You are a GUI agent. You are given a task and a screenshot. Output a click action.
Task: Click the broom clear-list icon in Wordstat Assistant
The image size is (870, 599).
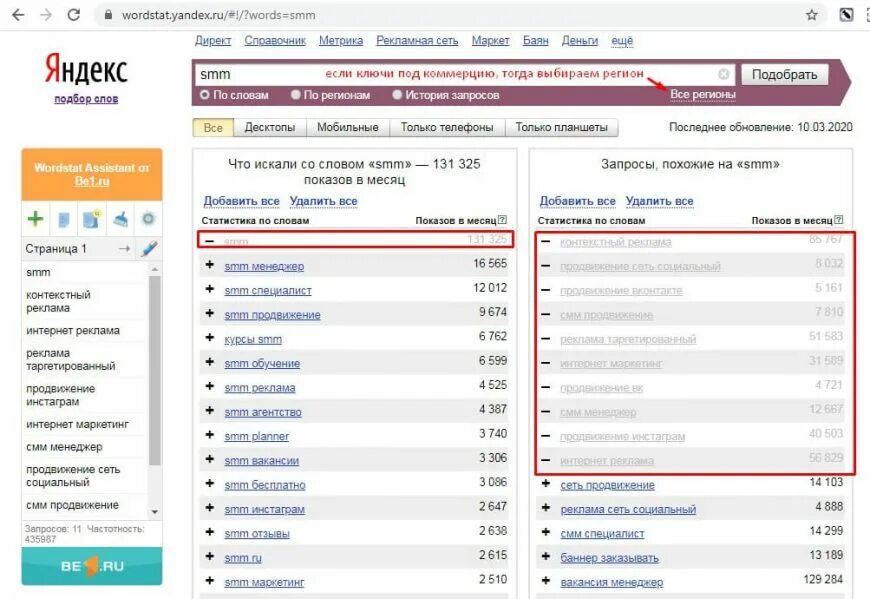click(120, 220)
